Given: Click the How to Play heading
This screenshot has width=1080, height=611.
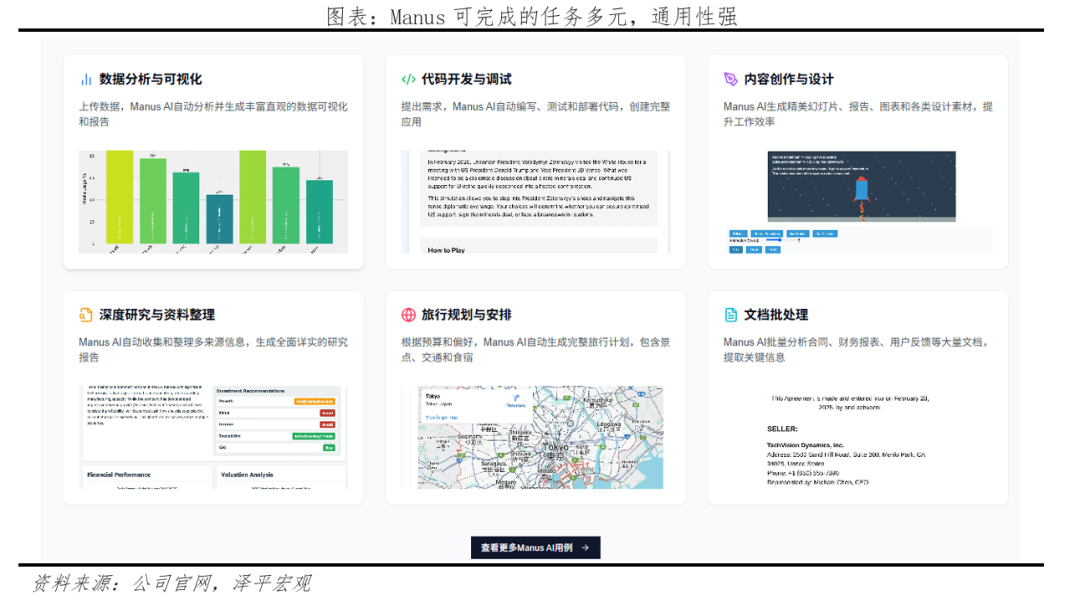Looking at the screenshot, I should (x=446, y=250).
